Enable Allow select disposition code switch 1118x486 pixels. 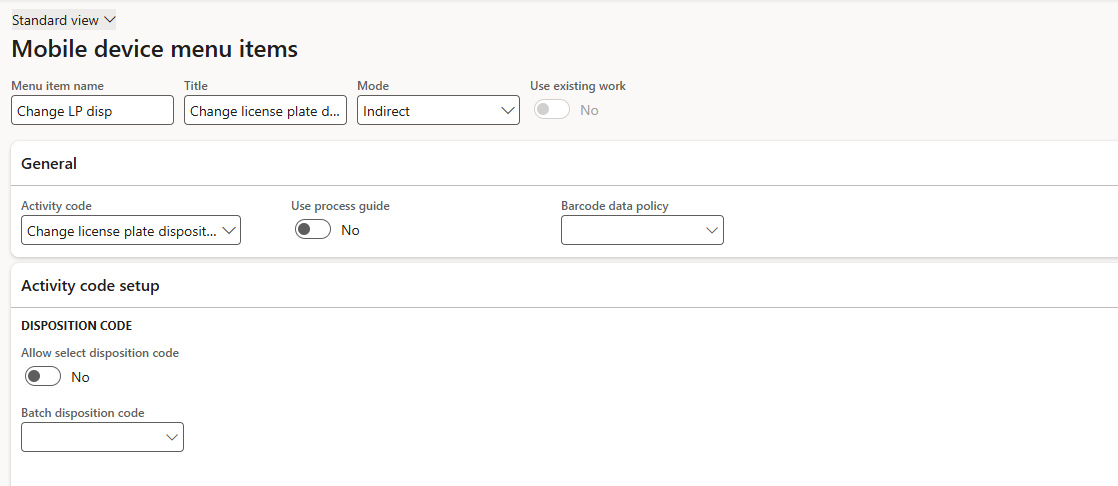pos(43,377)
